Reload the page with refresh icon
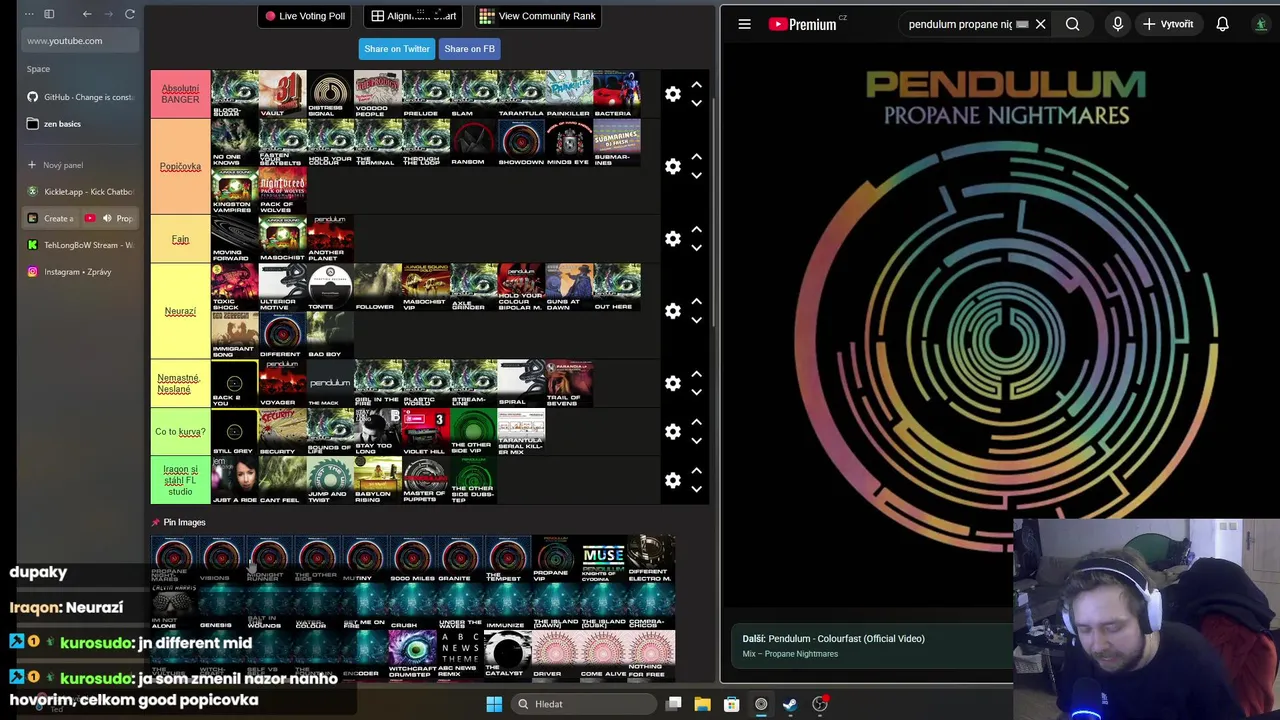Viewport: 1280px width, 720px height. tap(130, 14)
